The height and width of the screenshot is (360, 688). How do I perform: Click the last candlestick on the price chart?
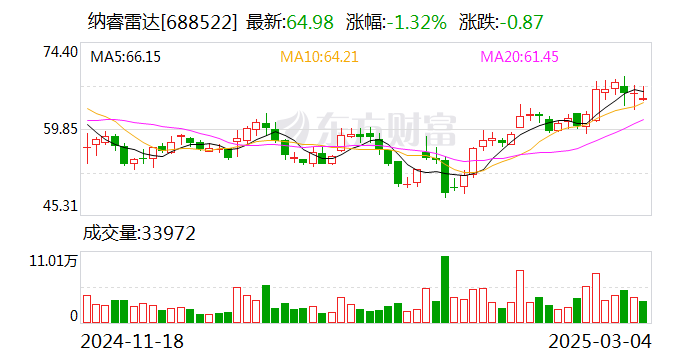pyautogui.click(x=643, y=95)
